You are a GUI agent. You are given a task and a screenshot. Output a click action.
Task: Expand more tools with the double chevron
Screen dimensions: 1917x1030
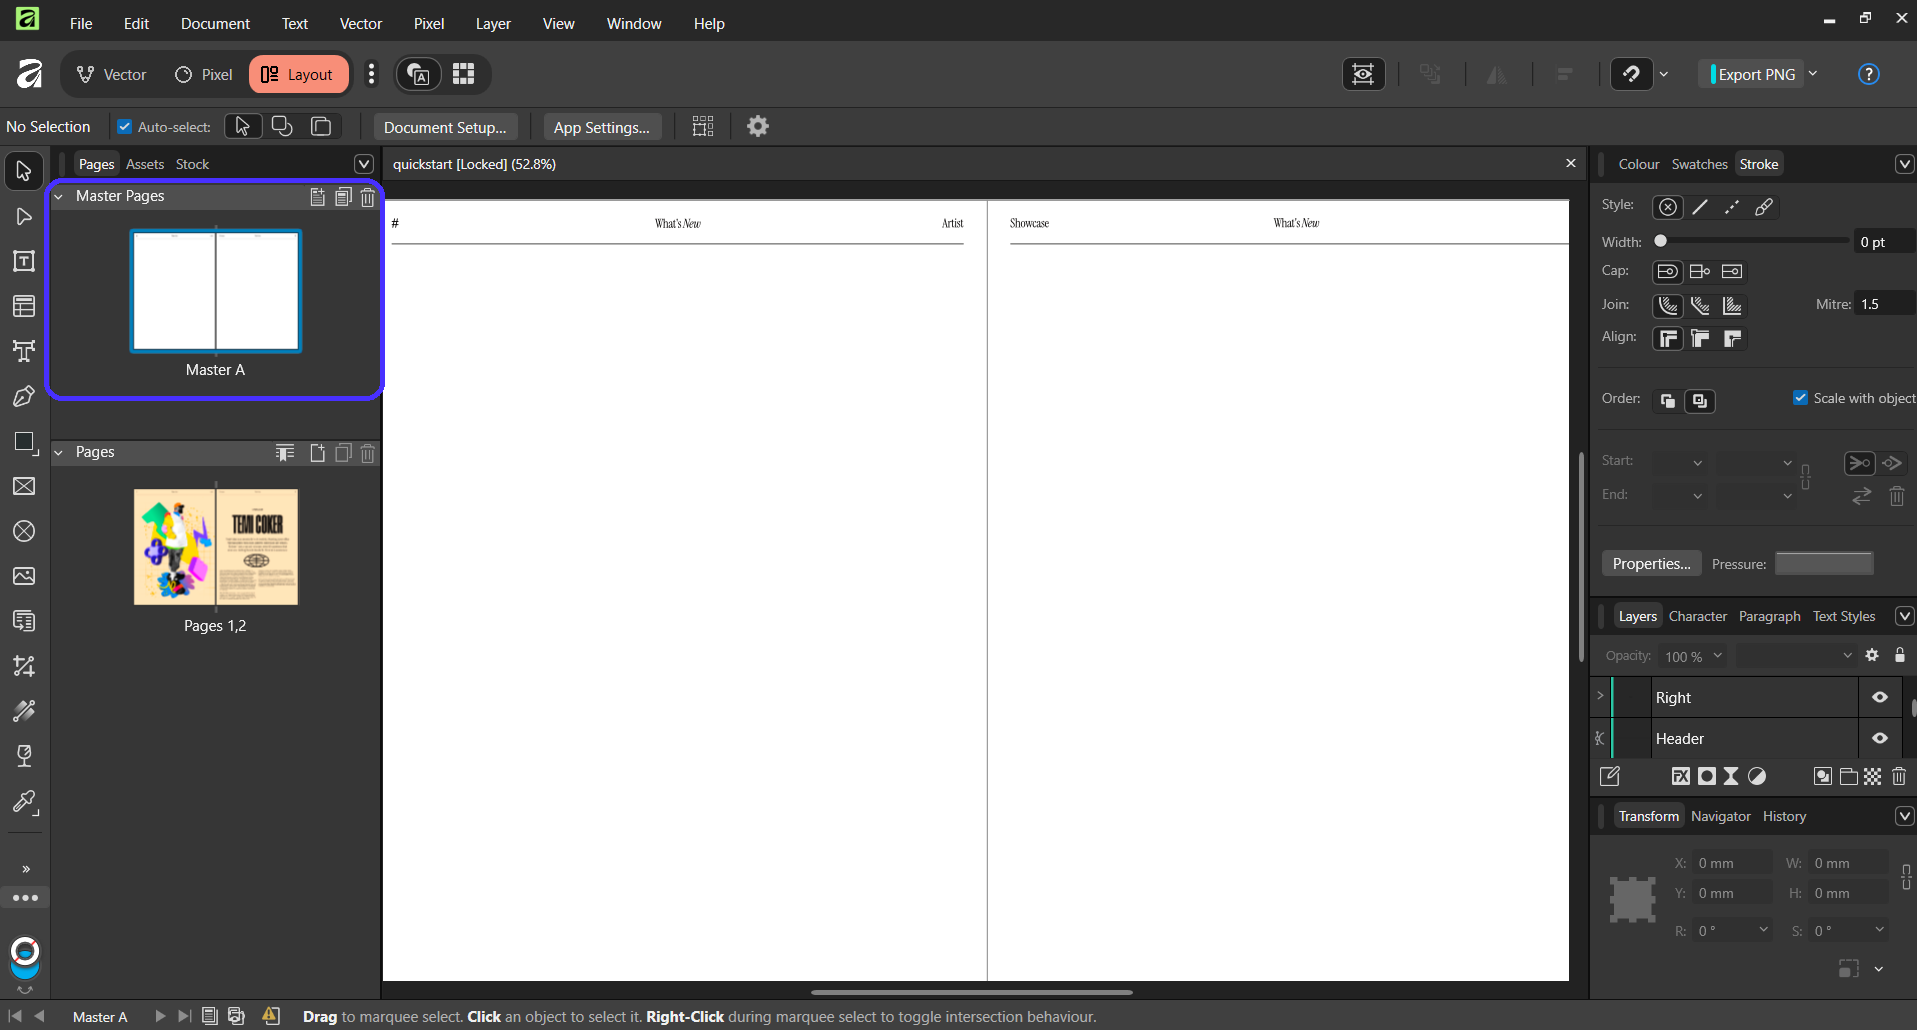click(x=26, y=869)
